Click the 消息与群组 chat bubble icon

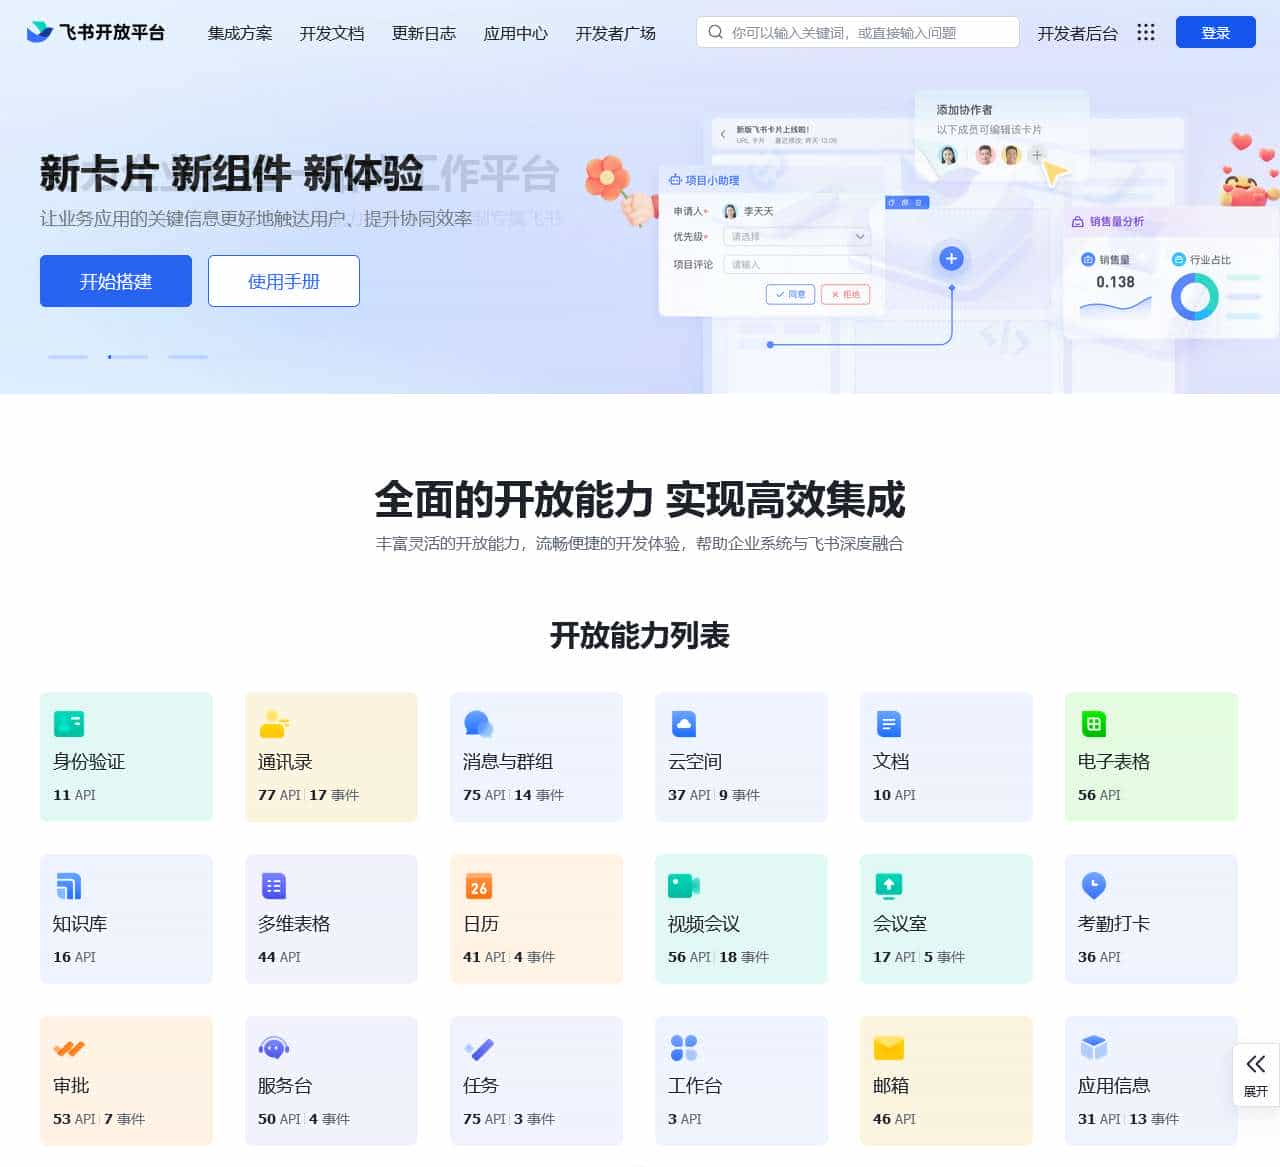[x=479, y=723]
